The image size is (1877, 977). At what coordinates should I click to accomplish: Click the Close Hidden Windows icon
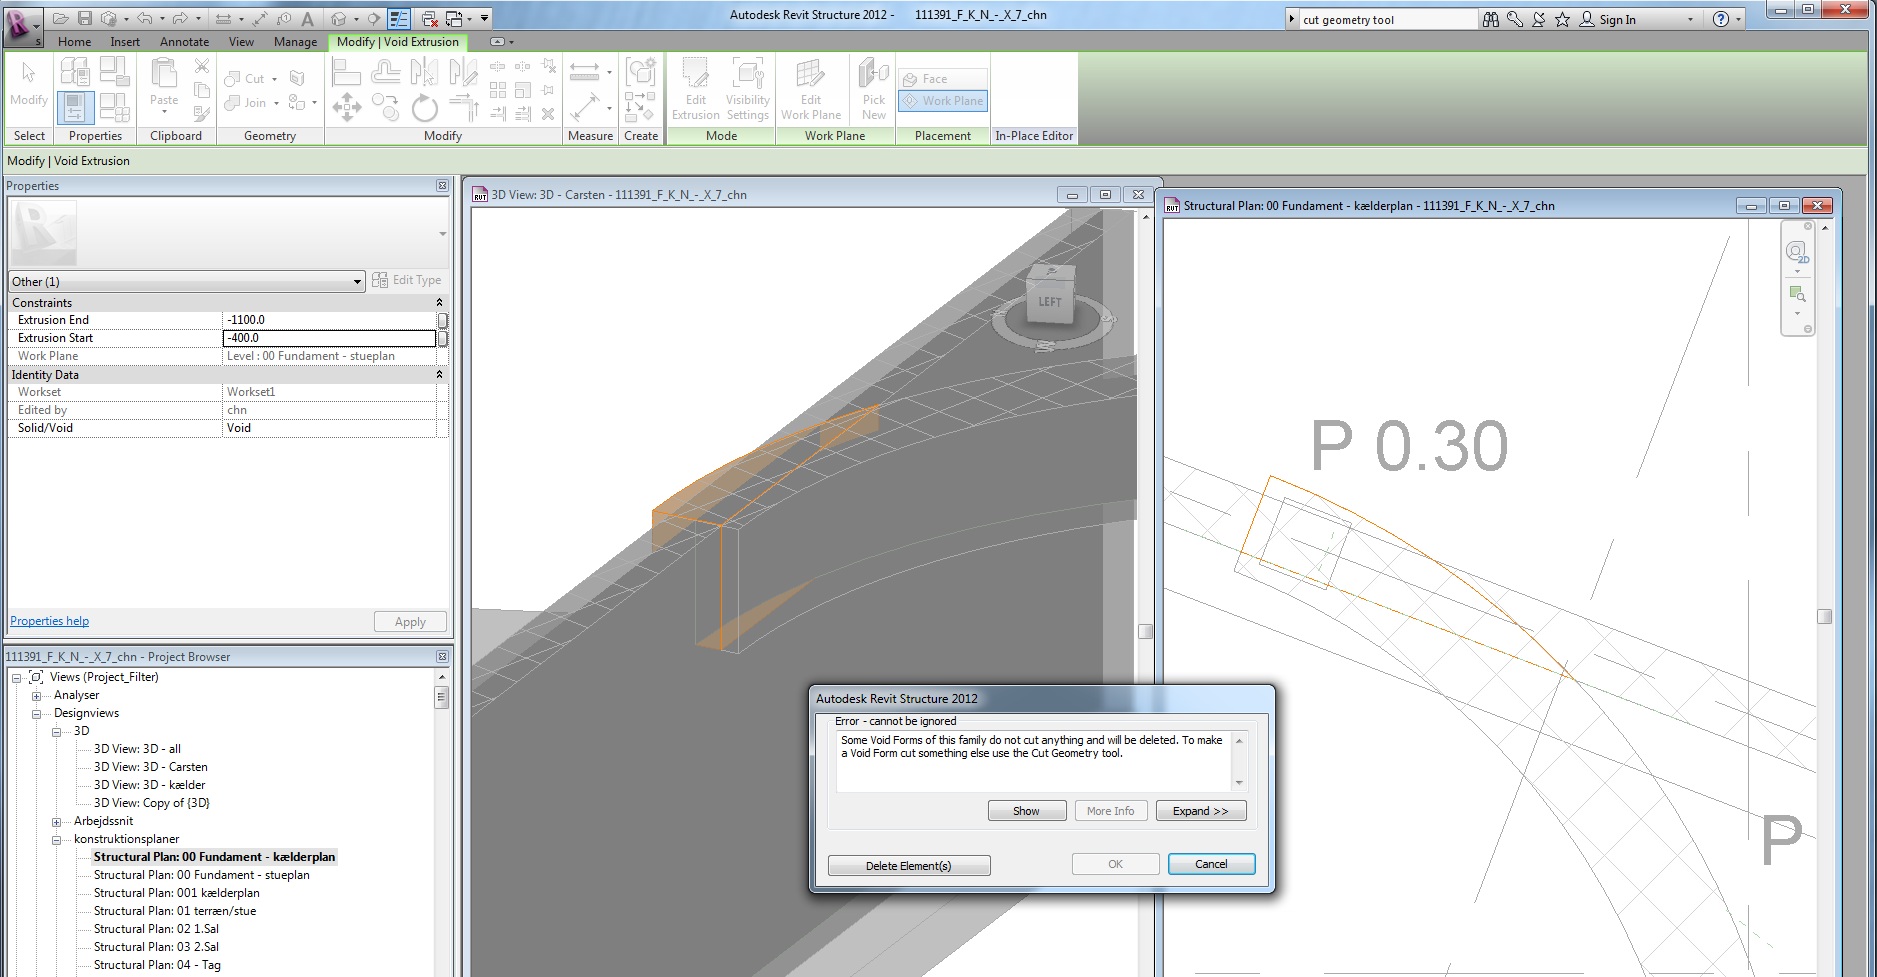pyautogui.click(x=429, y=18)
